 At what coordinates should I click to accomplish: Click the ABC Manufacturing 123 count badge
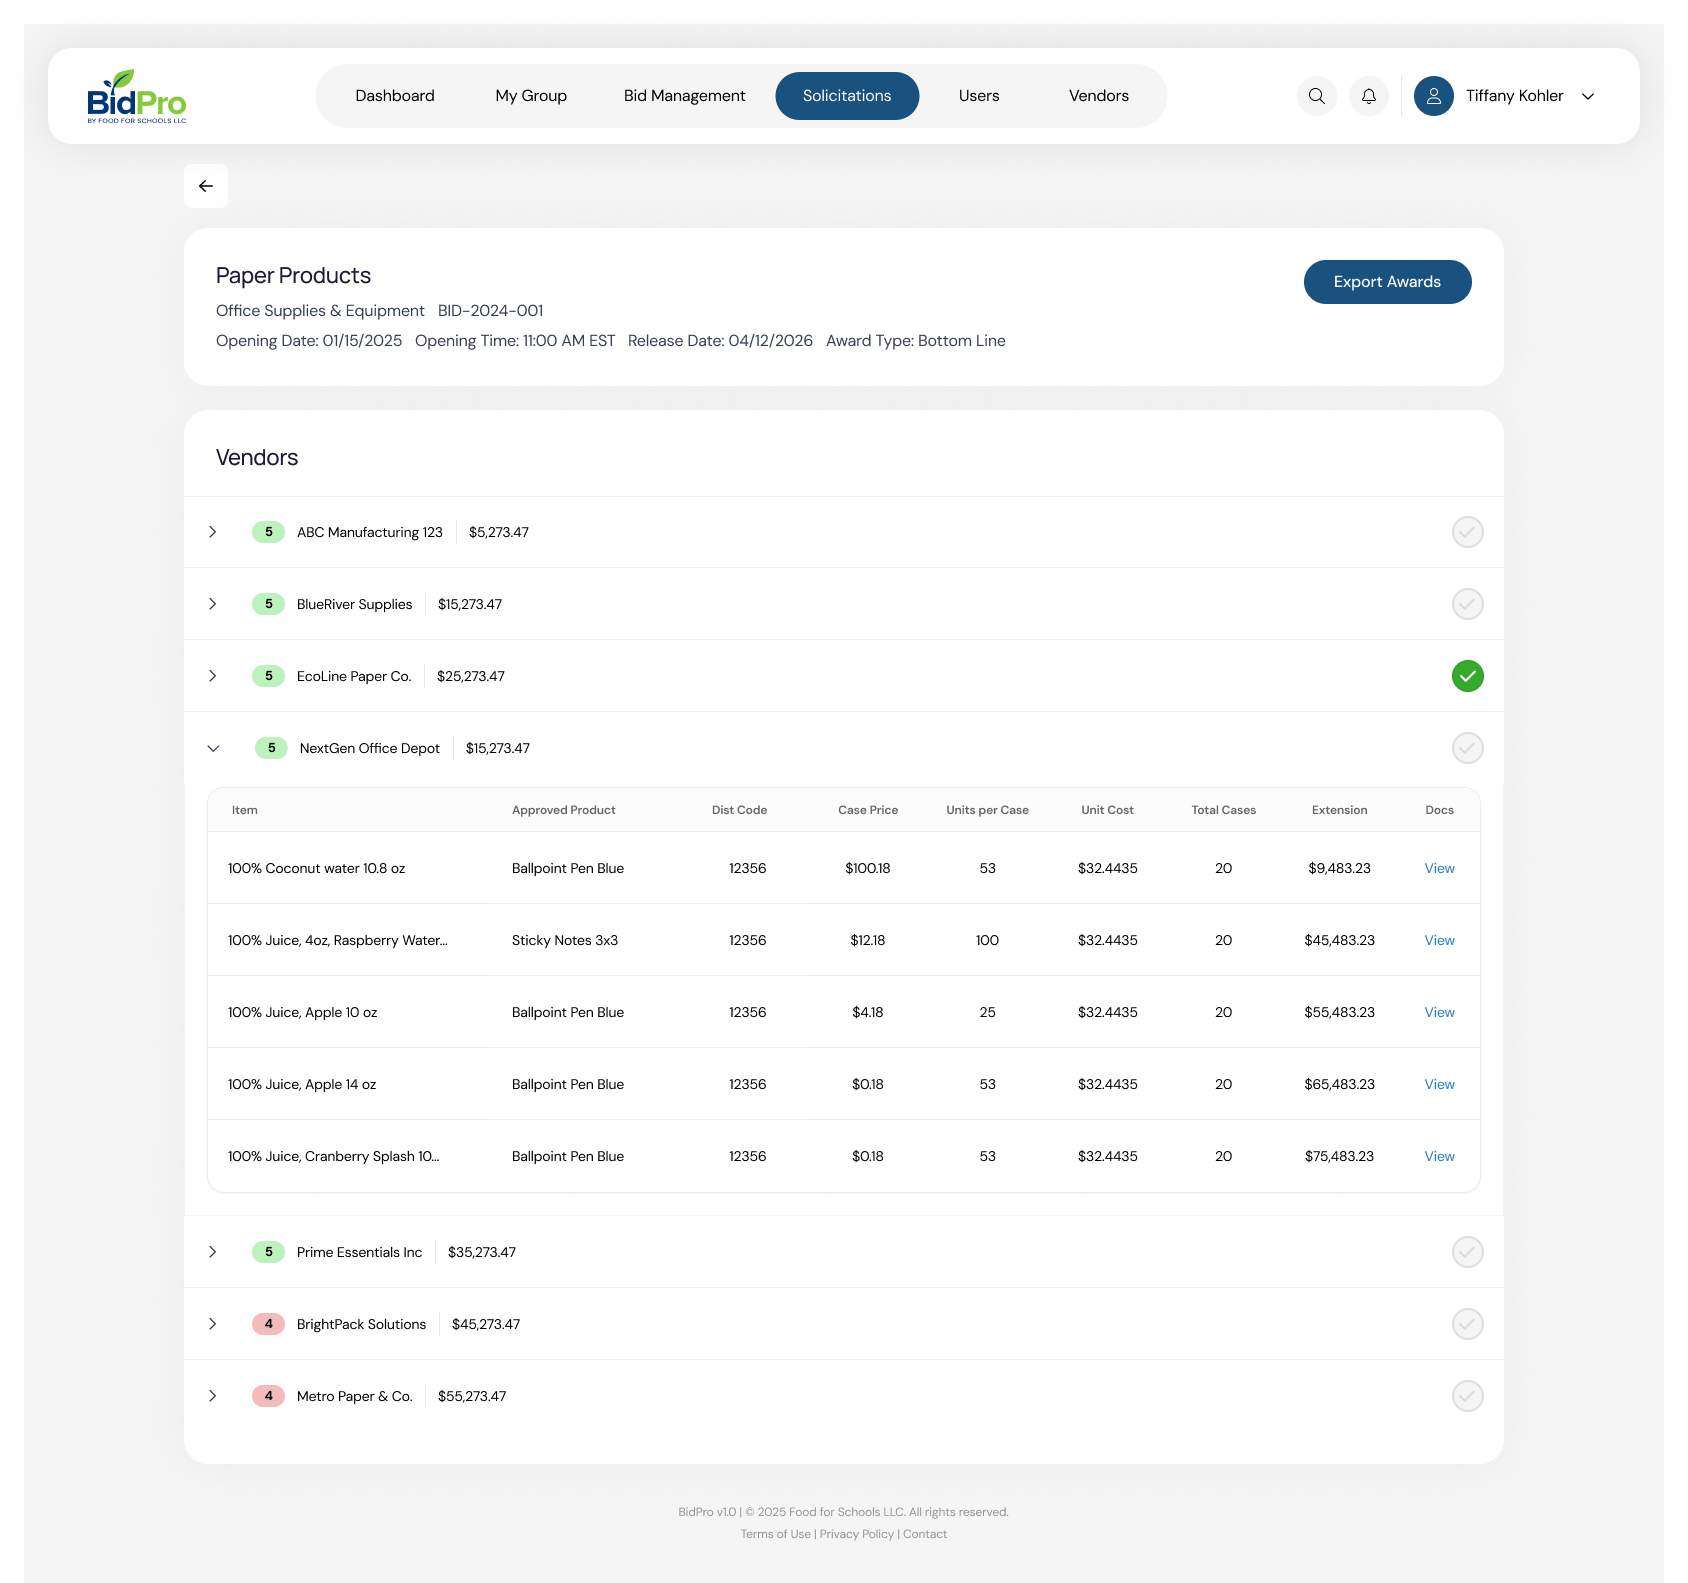268,532
